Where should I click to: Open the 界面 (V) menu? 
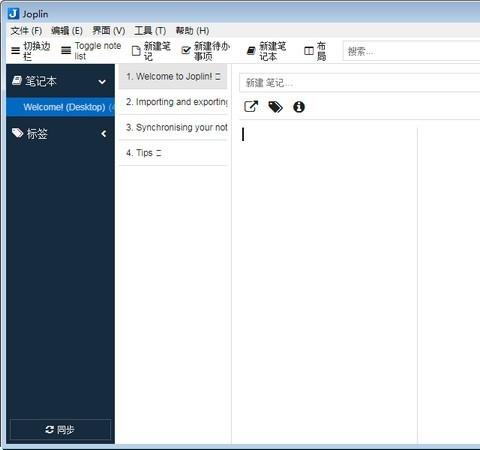click(x=109, y=31)
